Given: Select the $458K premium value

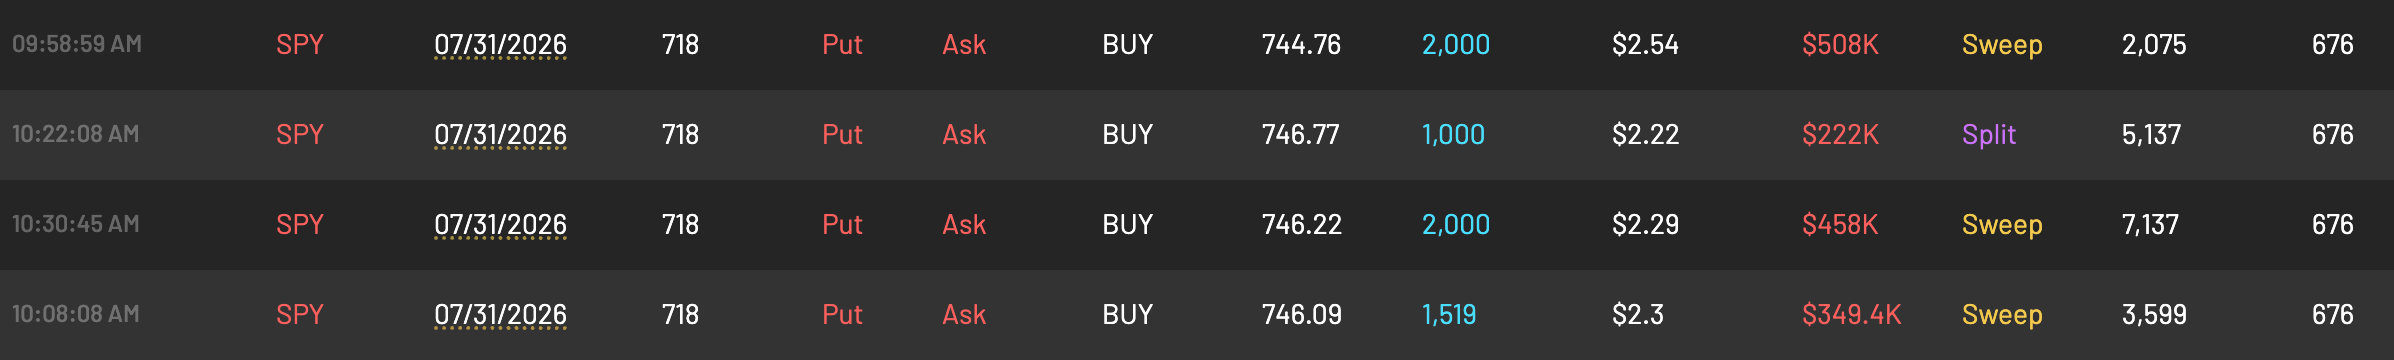Looking at the screenshot, I should pos(1840,225).
